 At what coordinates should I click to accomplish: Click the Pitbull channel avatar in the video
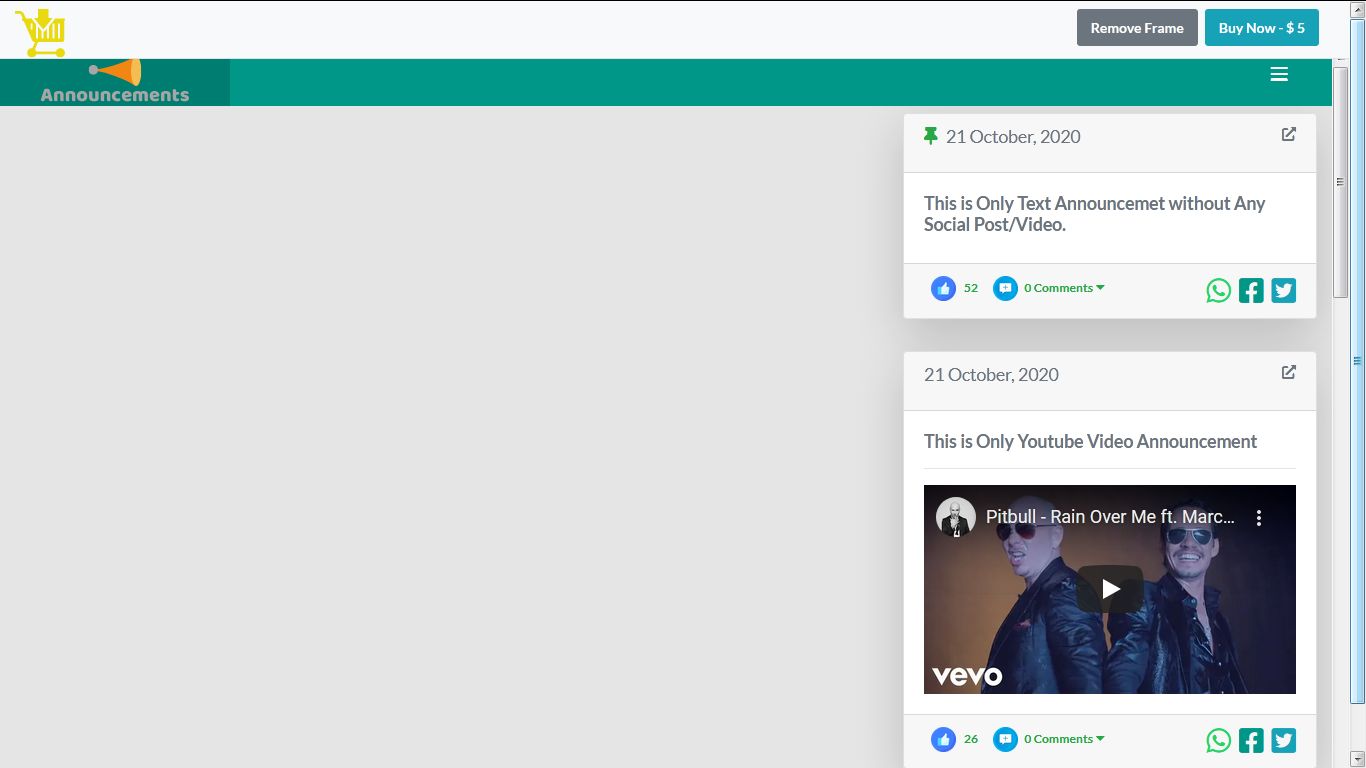(956, 517)
